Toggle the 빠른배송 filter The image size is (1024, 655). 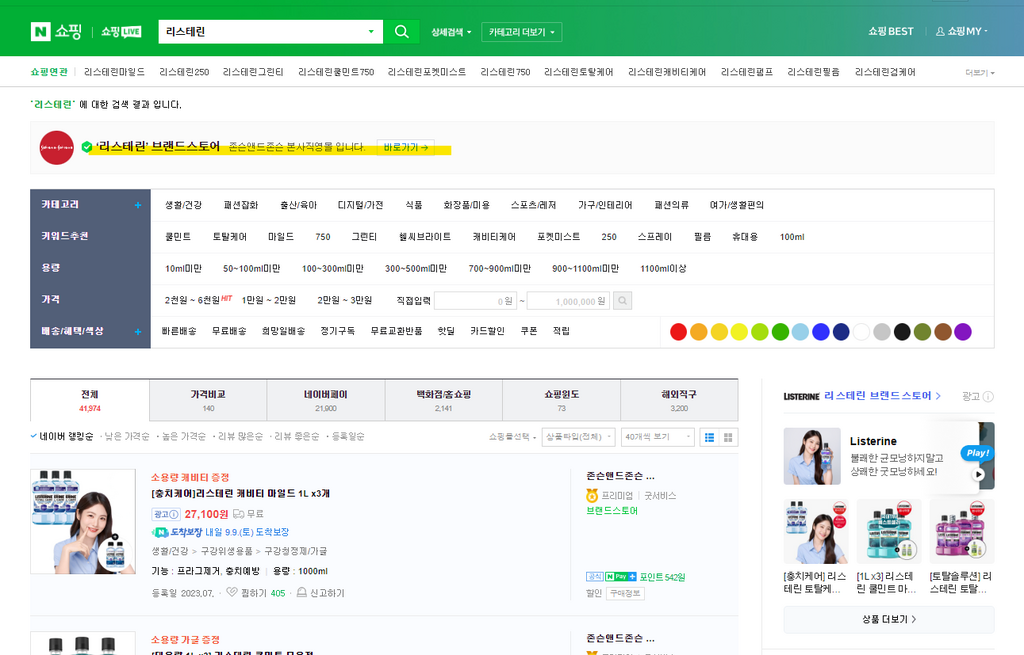coord(179,331)
